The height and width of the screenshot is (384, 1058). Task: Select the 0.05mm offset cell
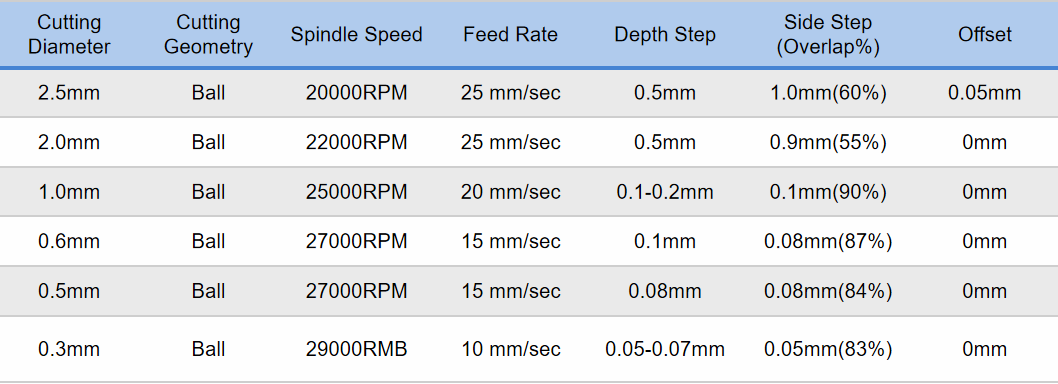[984, 93]
